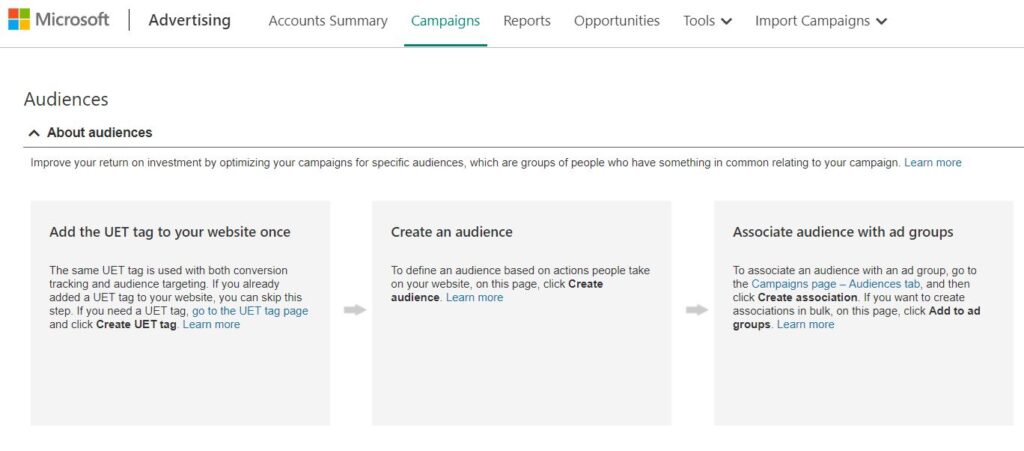Open the Accounts Summary tab
This screenshot has height=451, width=1024.
point(328,21)
